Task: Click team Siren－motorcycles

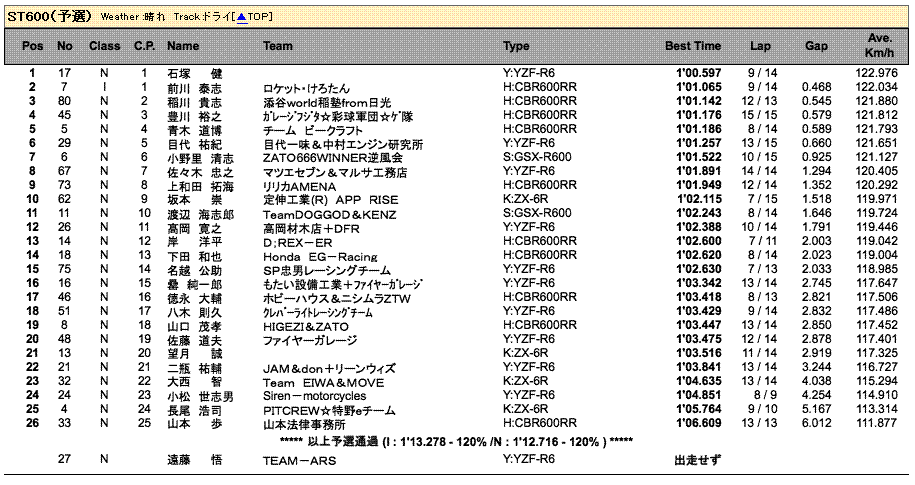Action: coord(315,396)
